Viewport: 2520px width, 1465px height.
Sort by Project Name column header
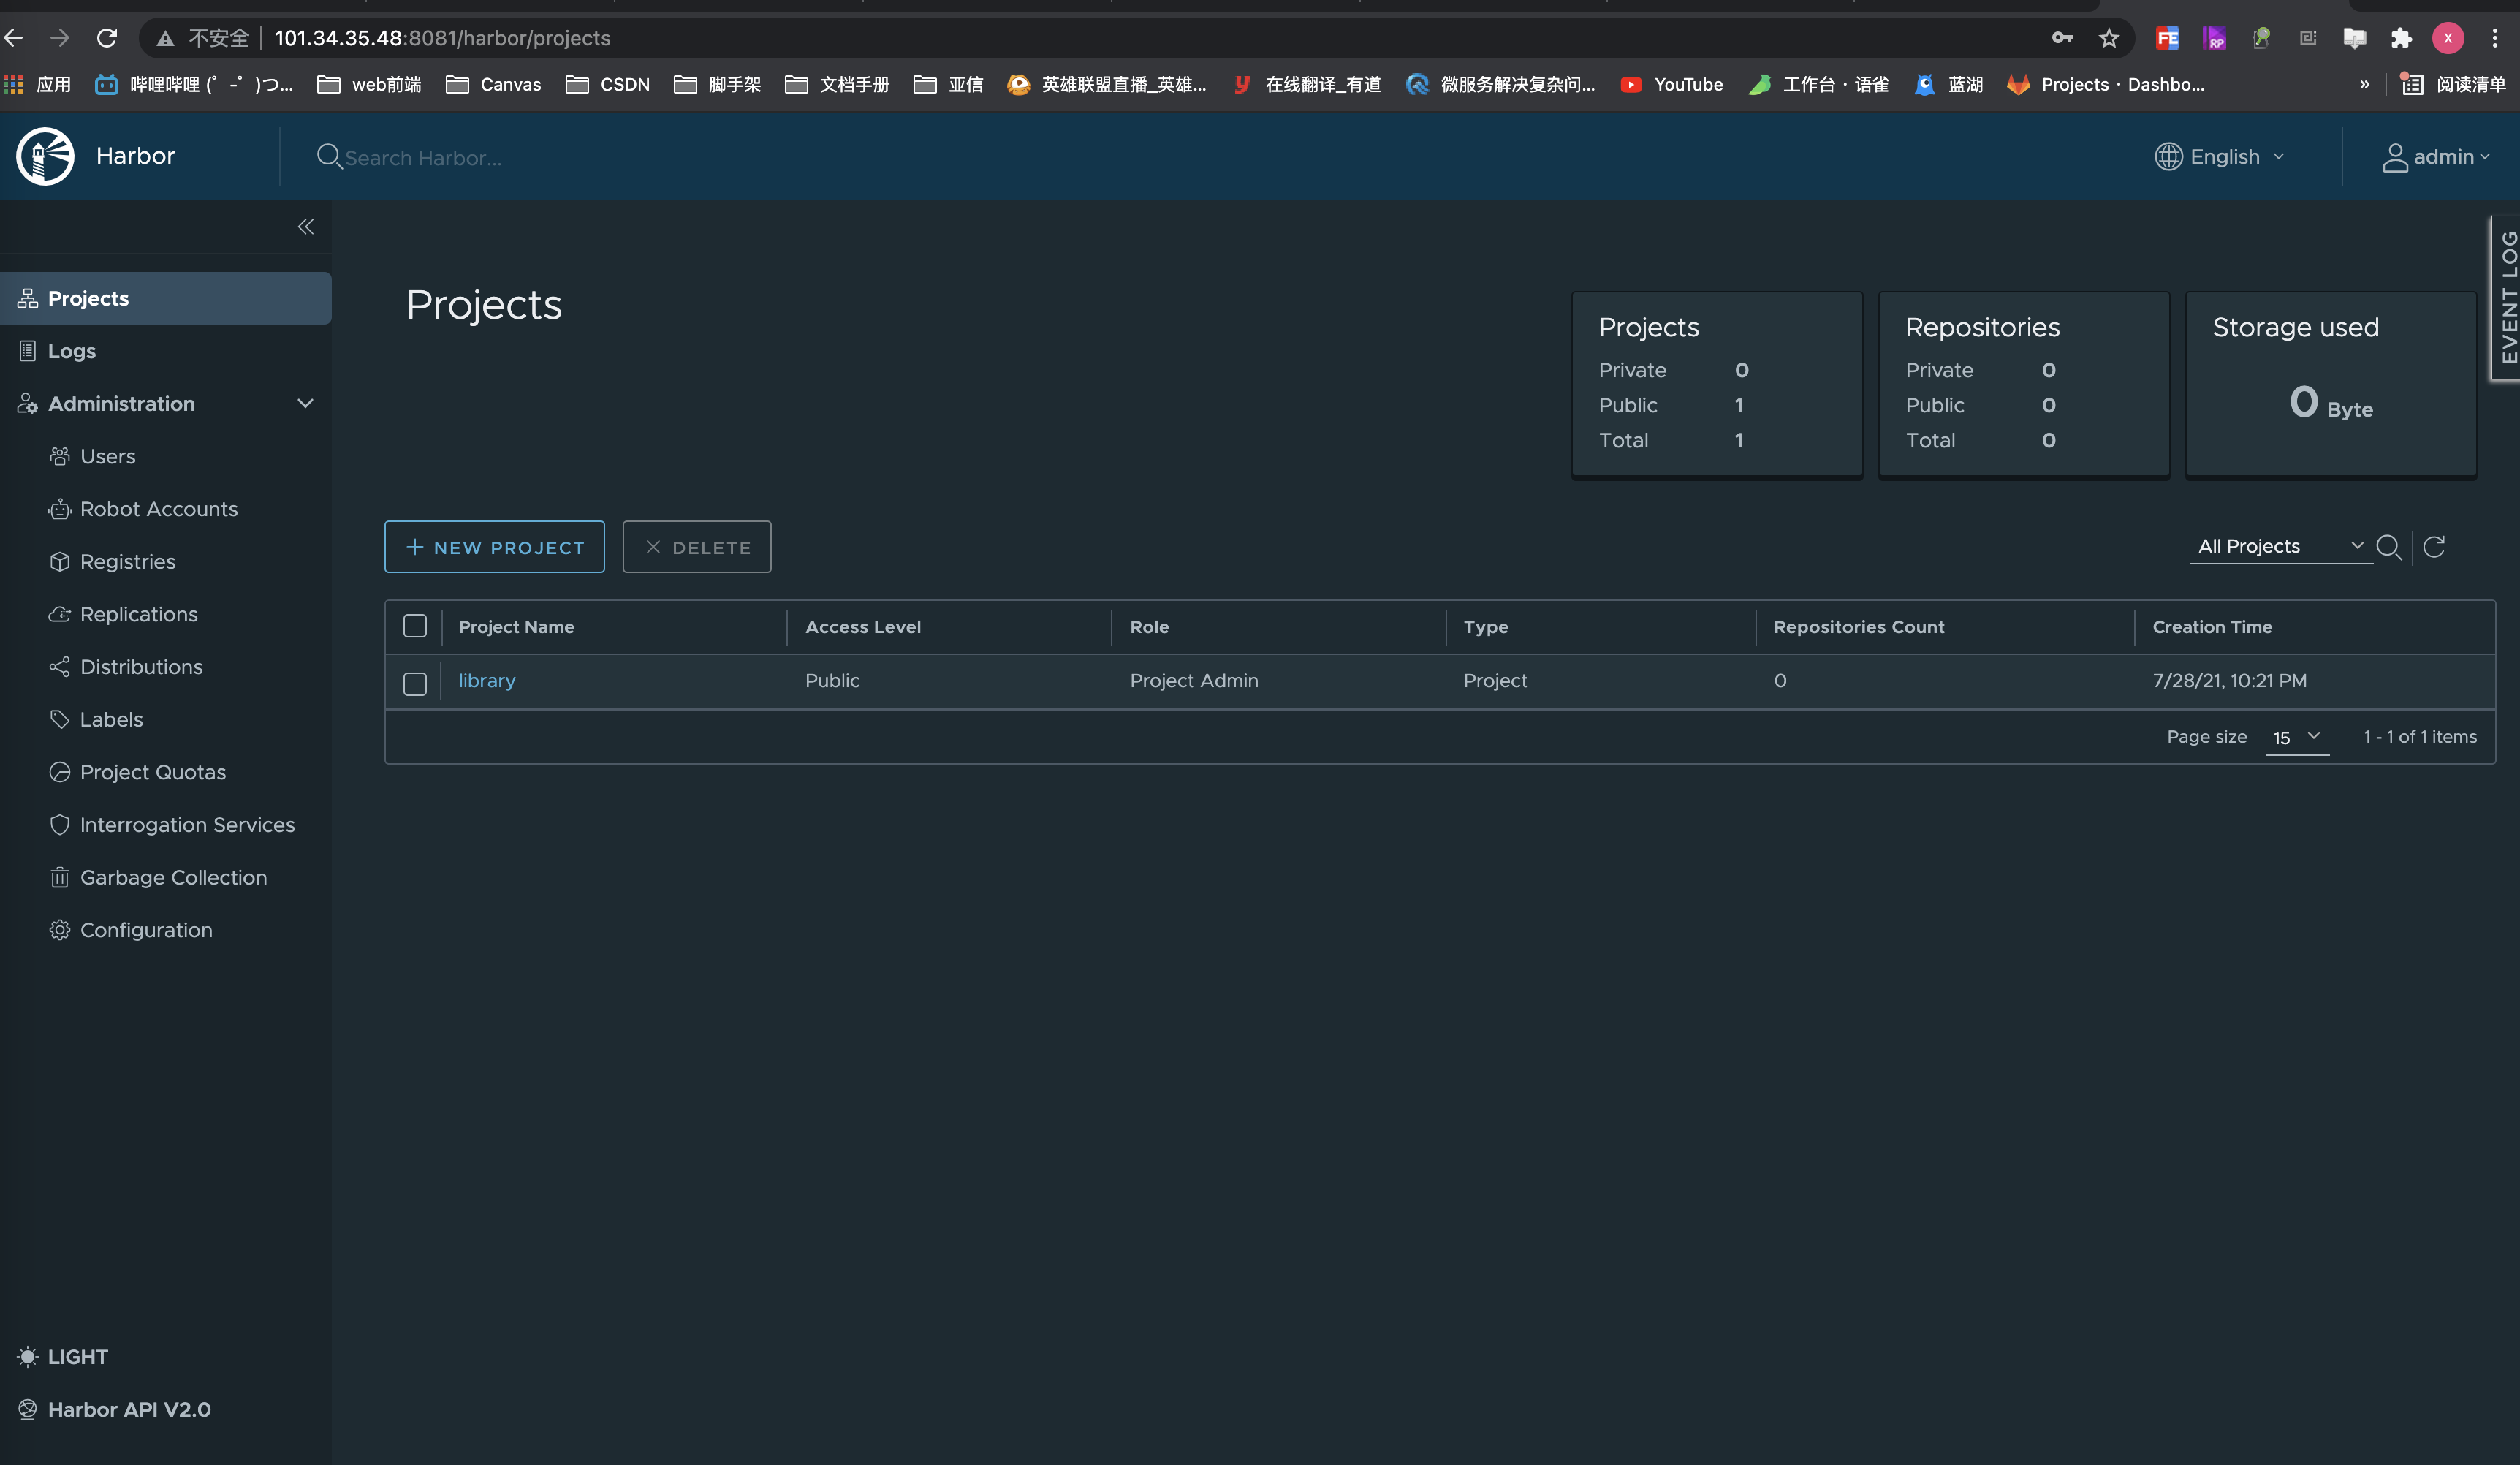pyautogui.click(x=516, y=627)
